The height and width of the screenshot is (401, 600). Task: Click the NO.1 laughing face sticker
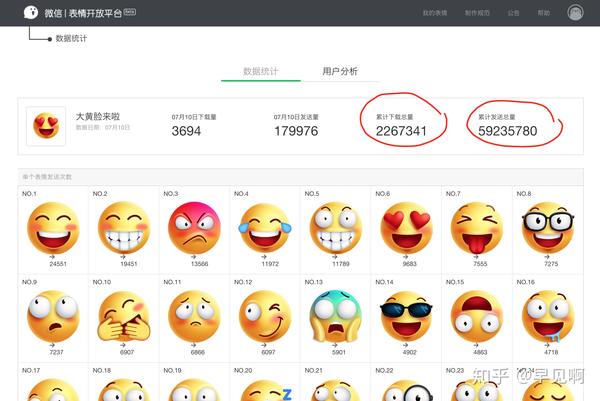pyautogui.click(x=53, y=228)
